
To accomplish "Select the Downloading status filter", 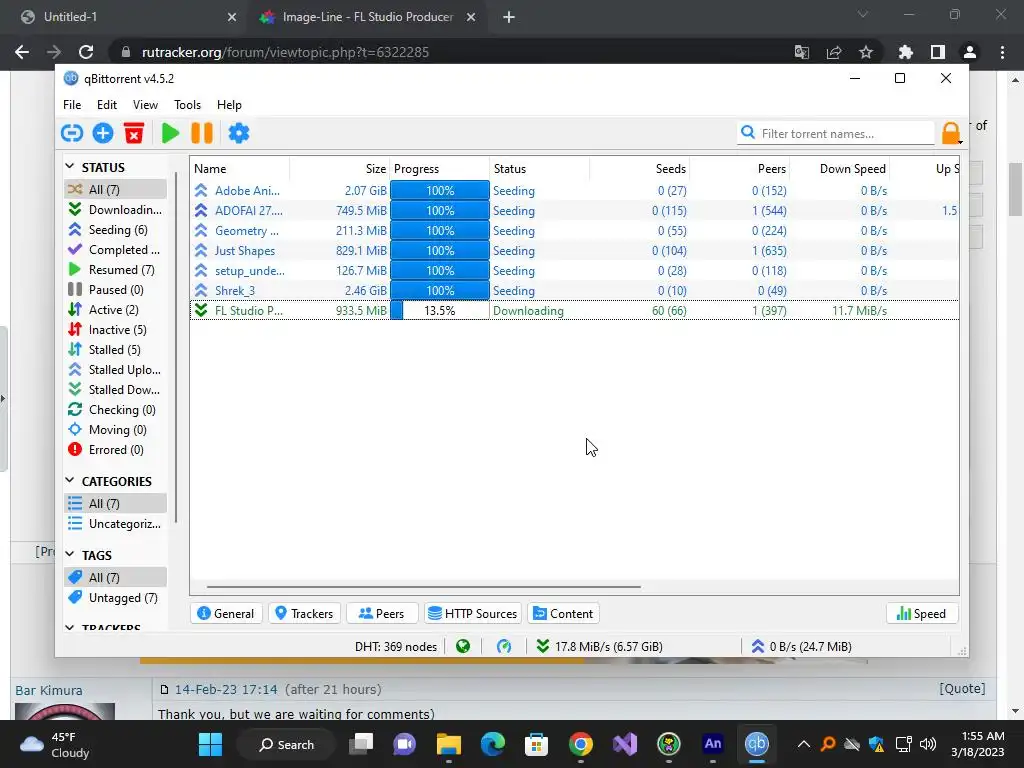I will coord(116,210).
